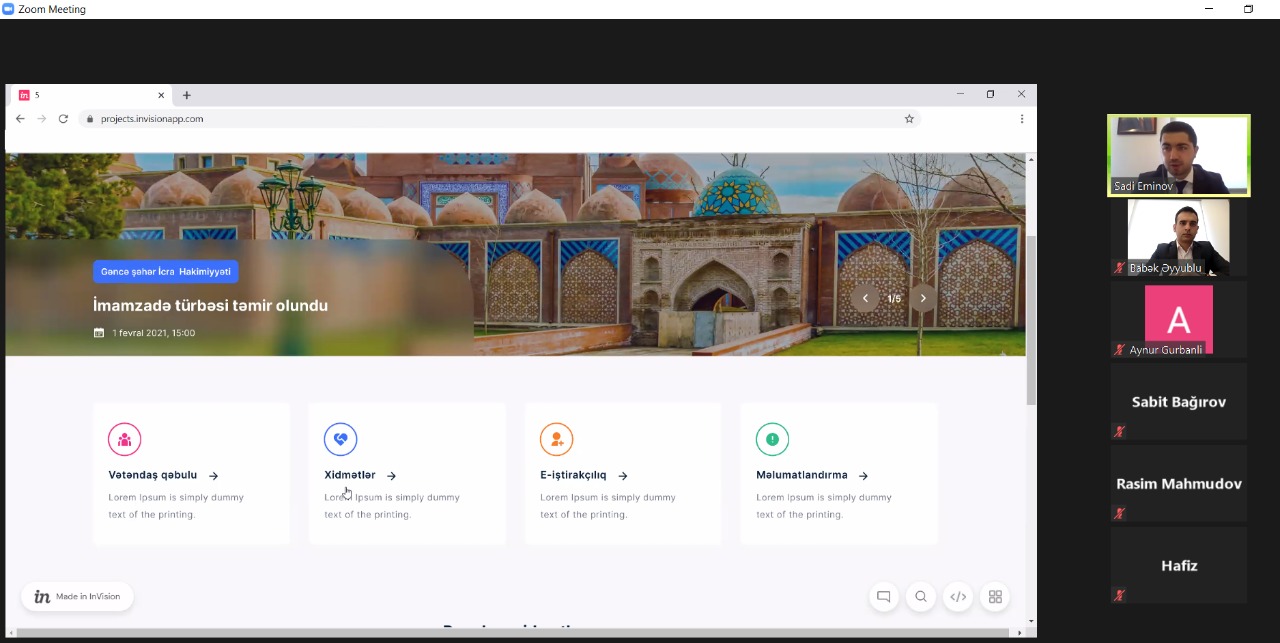Click muted mic icon on Rasim Mahmudov tile
Viewport: 1280px width, 643px height.
pos(1119,514)
